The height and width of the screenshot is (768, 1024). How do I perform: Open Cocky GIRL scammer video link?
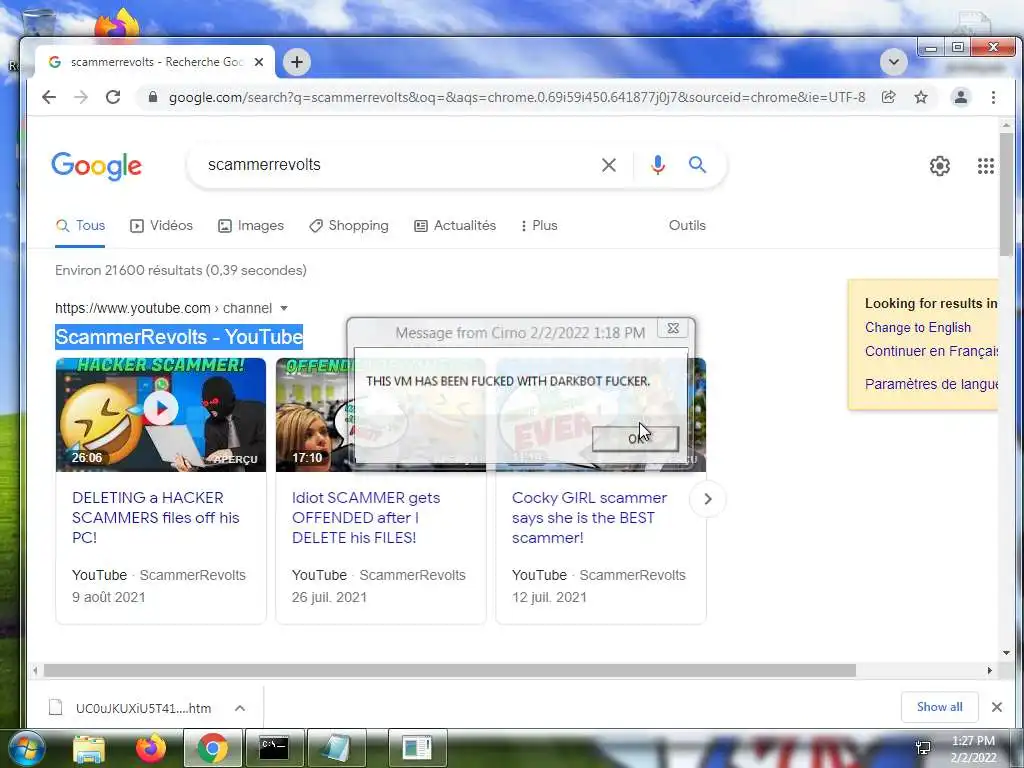pos(589,517)
